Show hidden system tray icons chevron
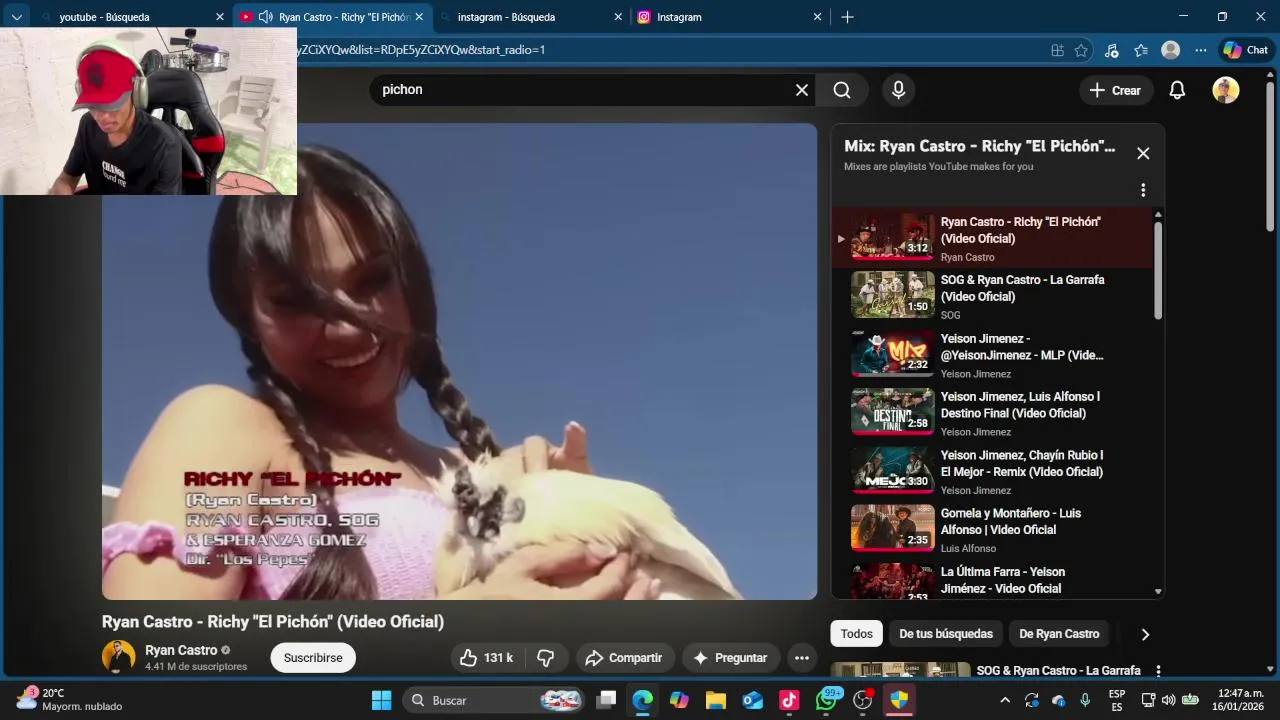The image size is (1280, 720). 1005,700
